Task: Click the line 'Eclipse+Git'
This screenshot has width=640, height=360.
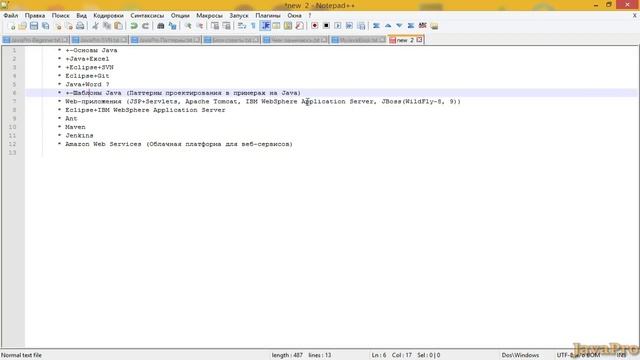Action: [x=87, y=76]
